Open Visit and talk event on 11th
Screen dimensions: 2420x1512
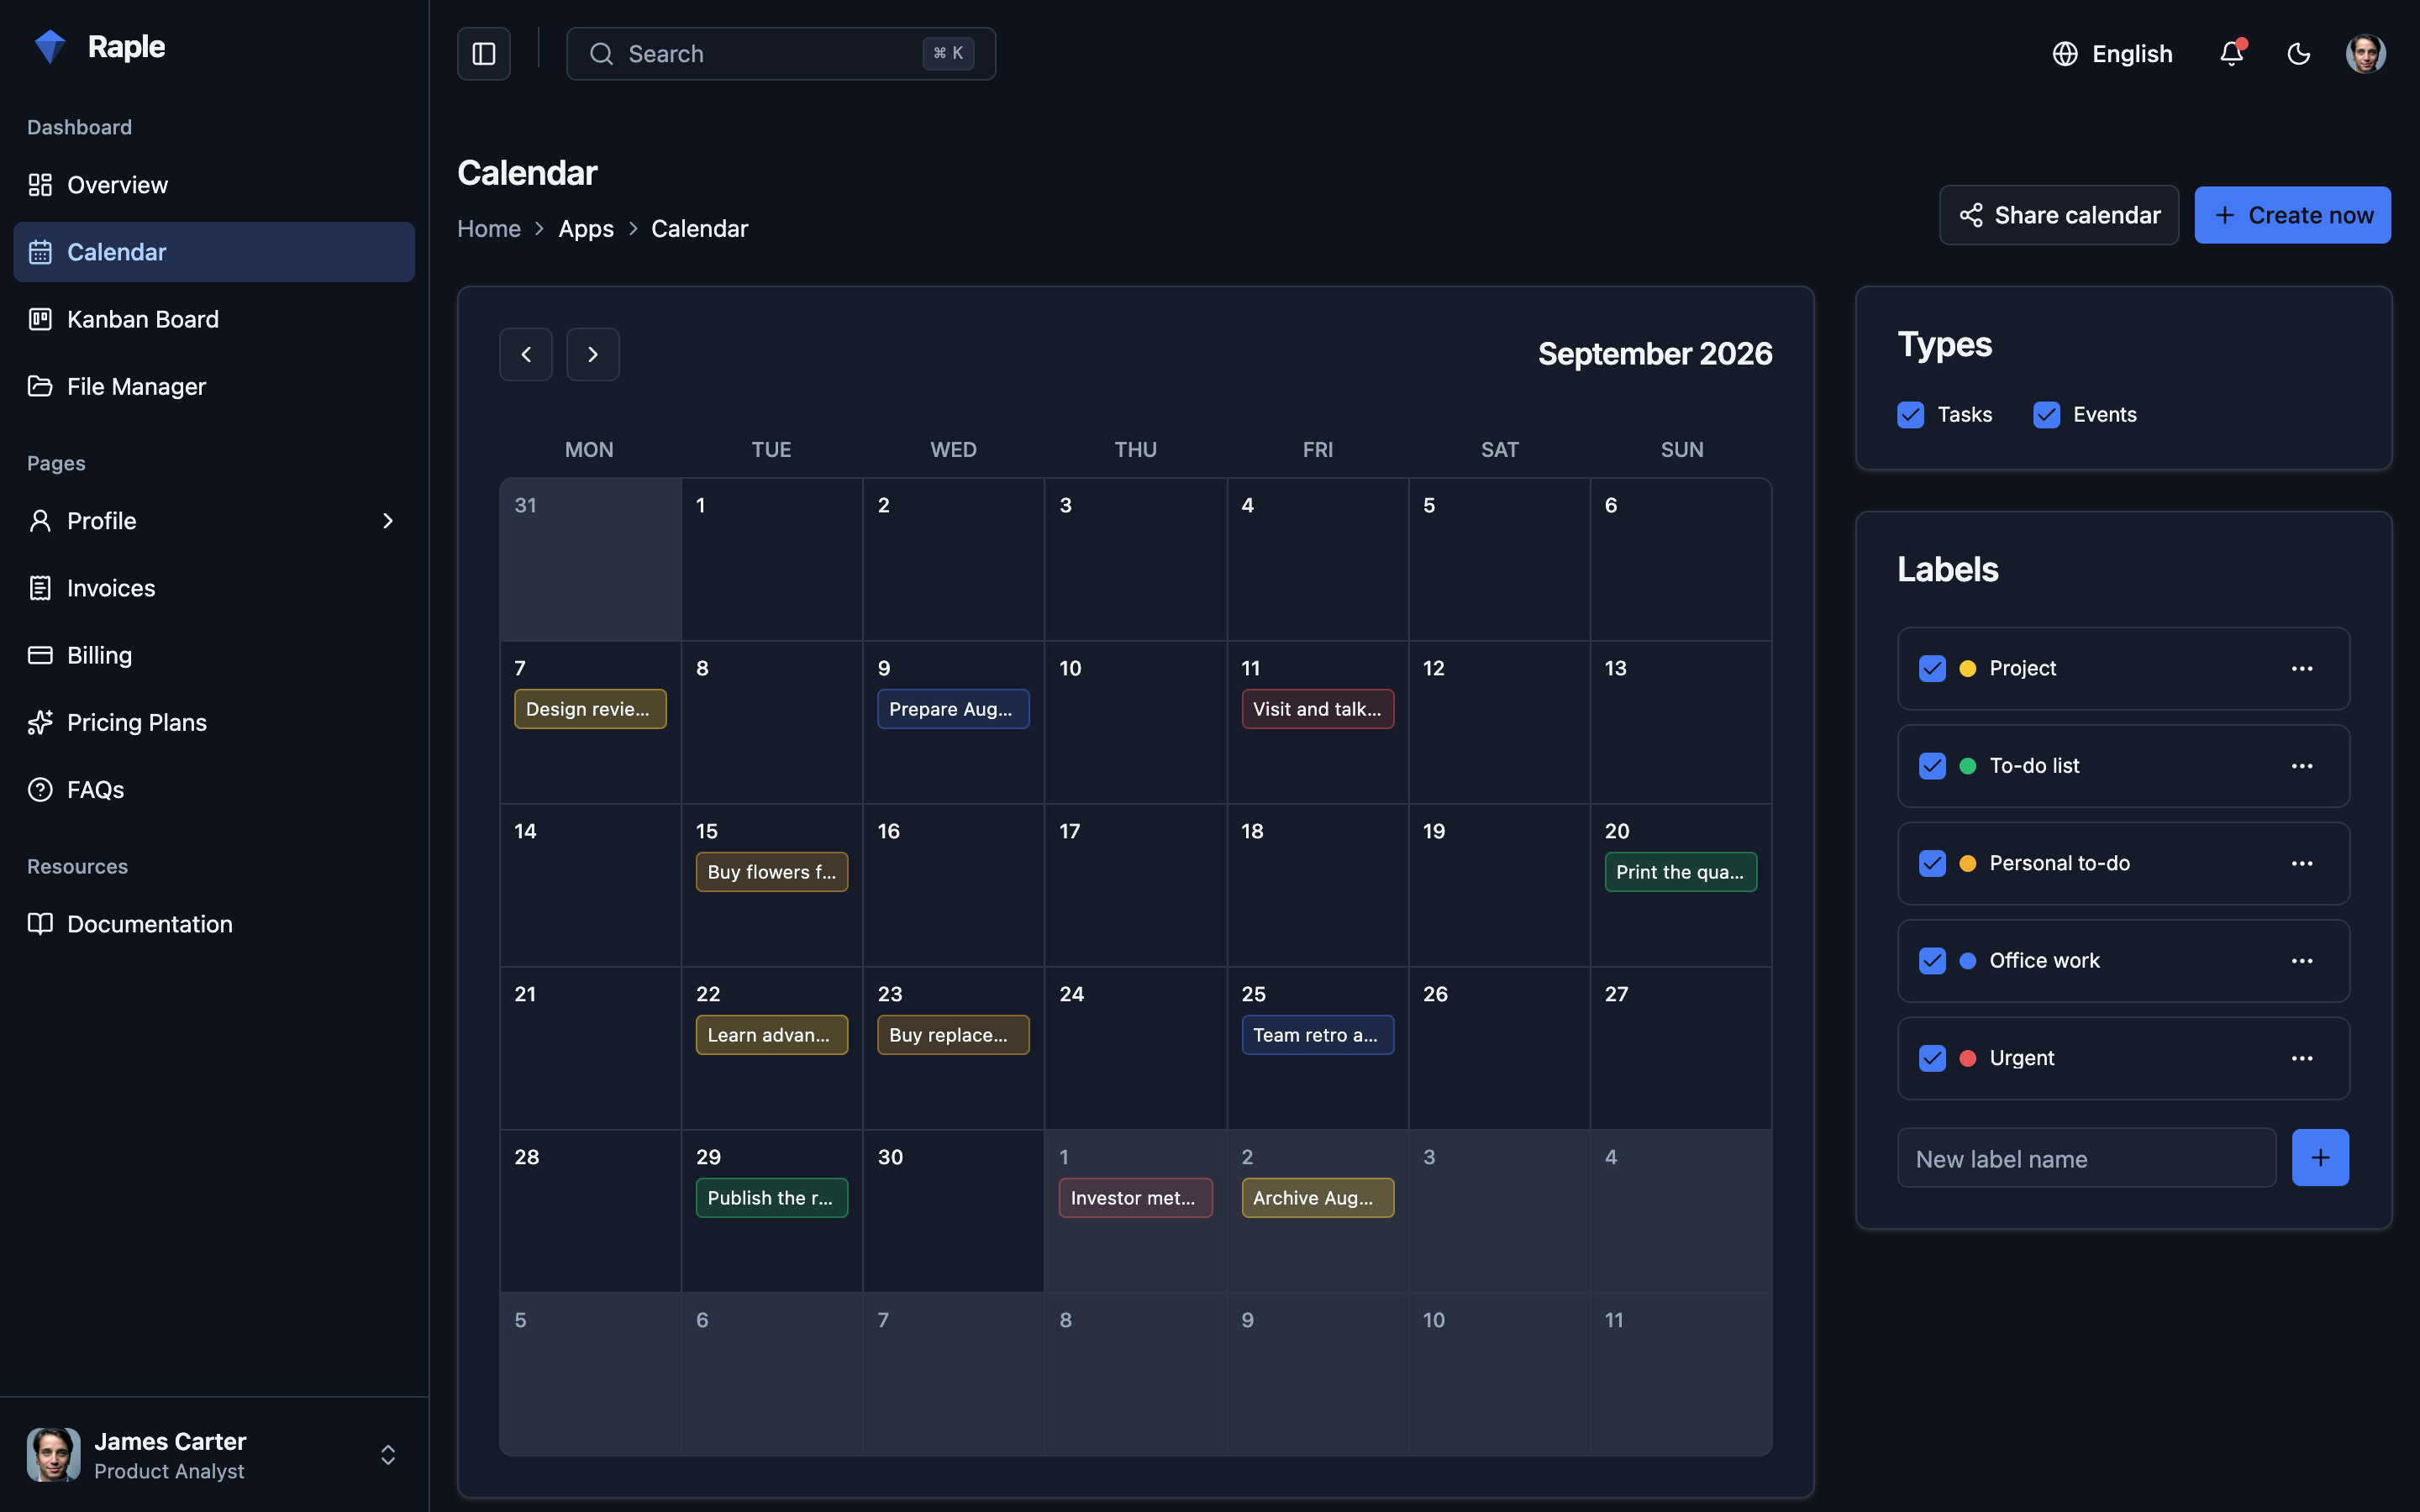coord(1318,709)
